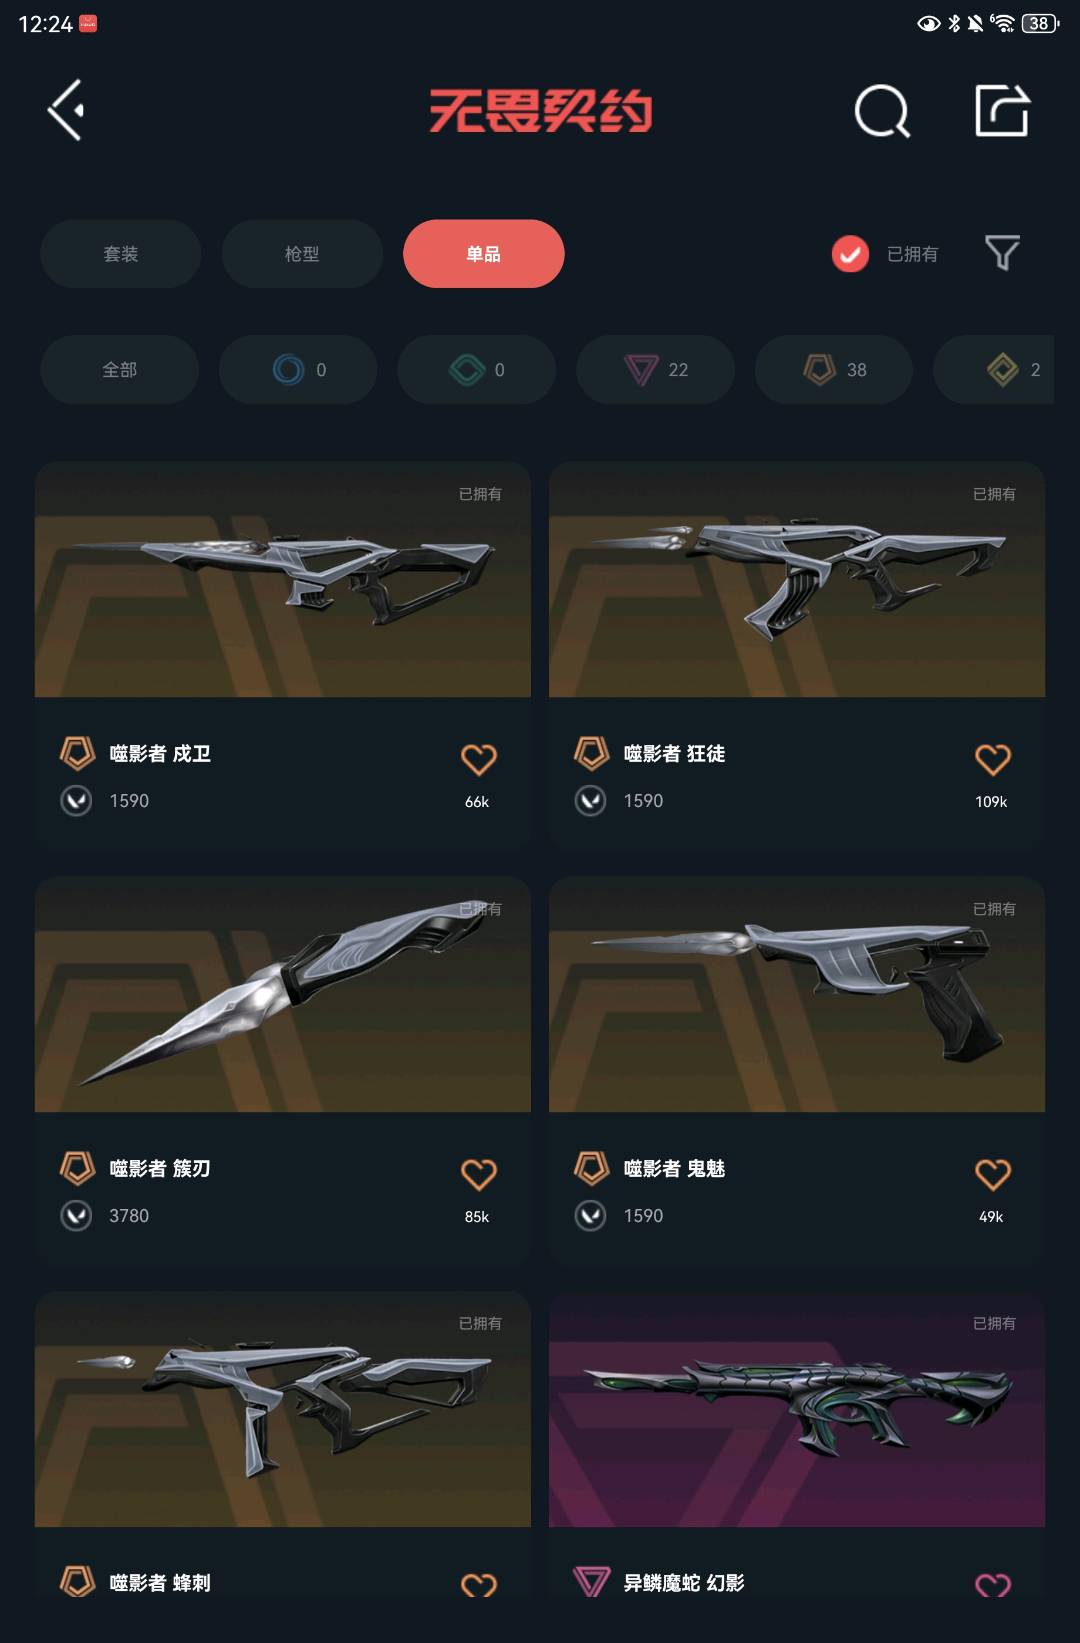Filter by orange pentagon tier with 38

click(834, 370)
